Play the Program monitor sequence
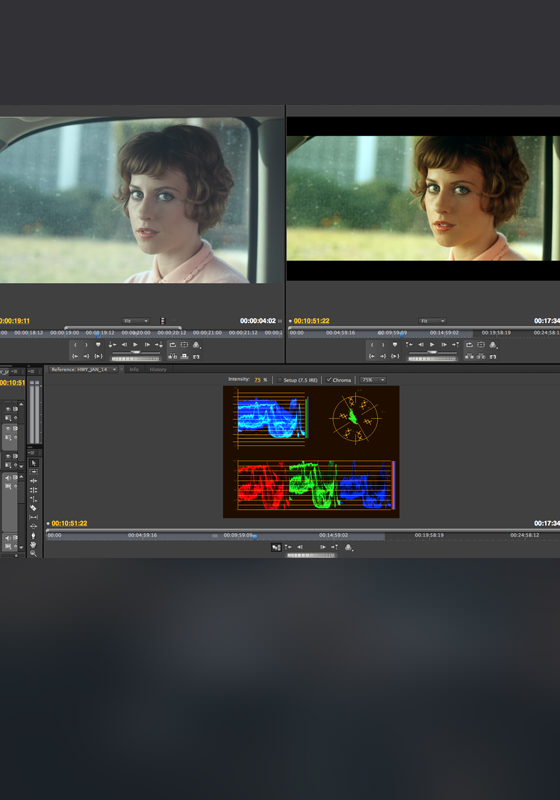Viewport: 560px width, 800px height. pos(432,344)
